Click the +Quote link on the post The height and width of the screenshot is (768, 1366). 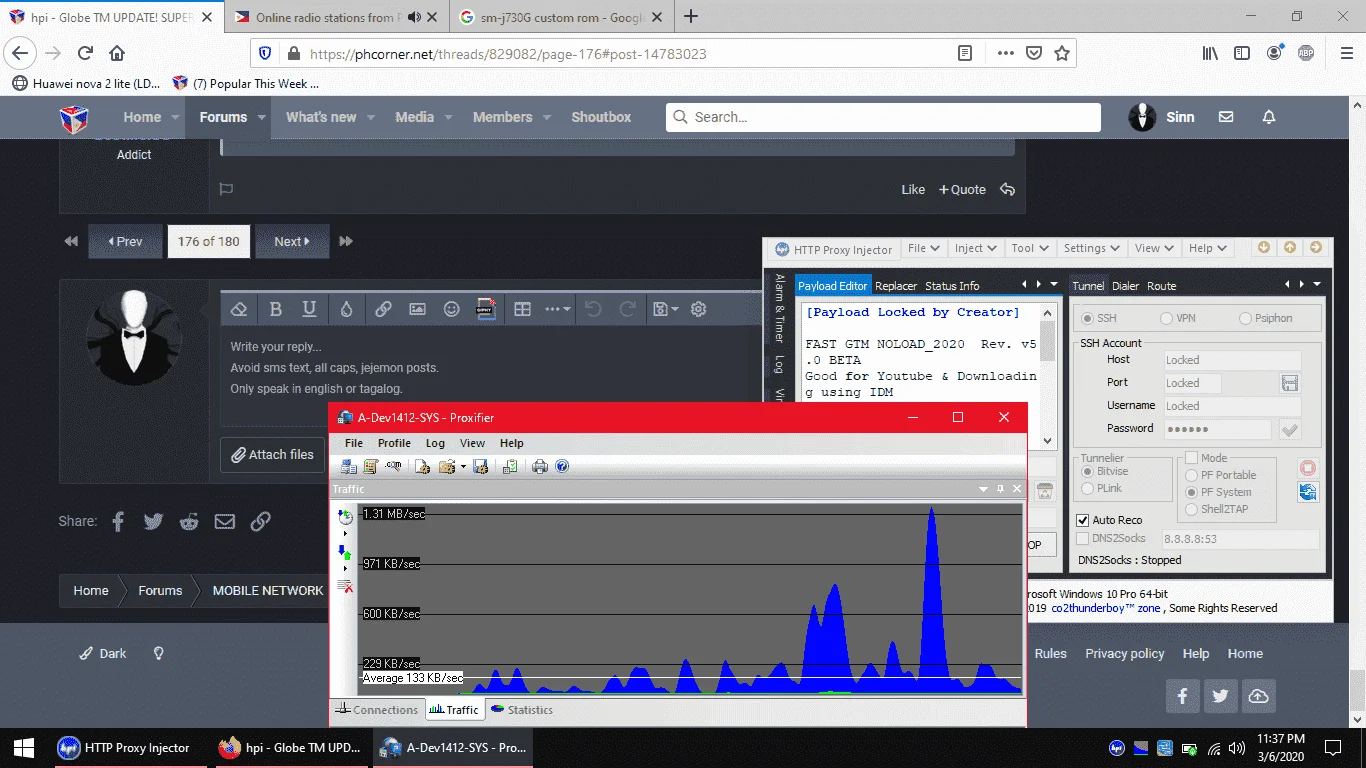tap(962, 189)
